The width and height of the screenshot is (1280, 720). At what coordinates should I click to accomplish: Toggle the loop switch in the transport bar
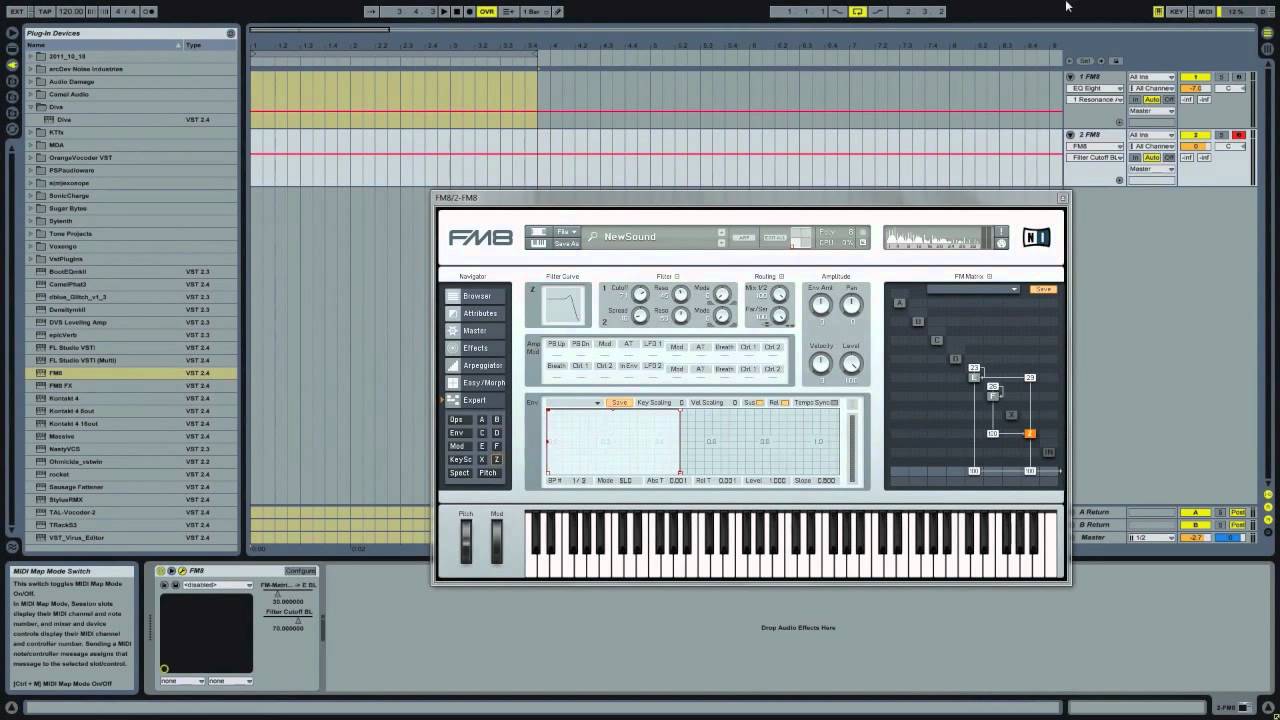pos(857,11)
